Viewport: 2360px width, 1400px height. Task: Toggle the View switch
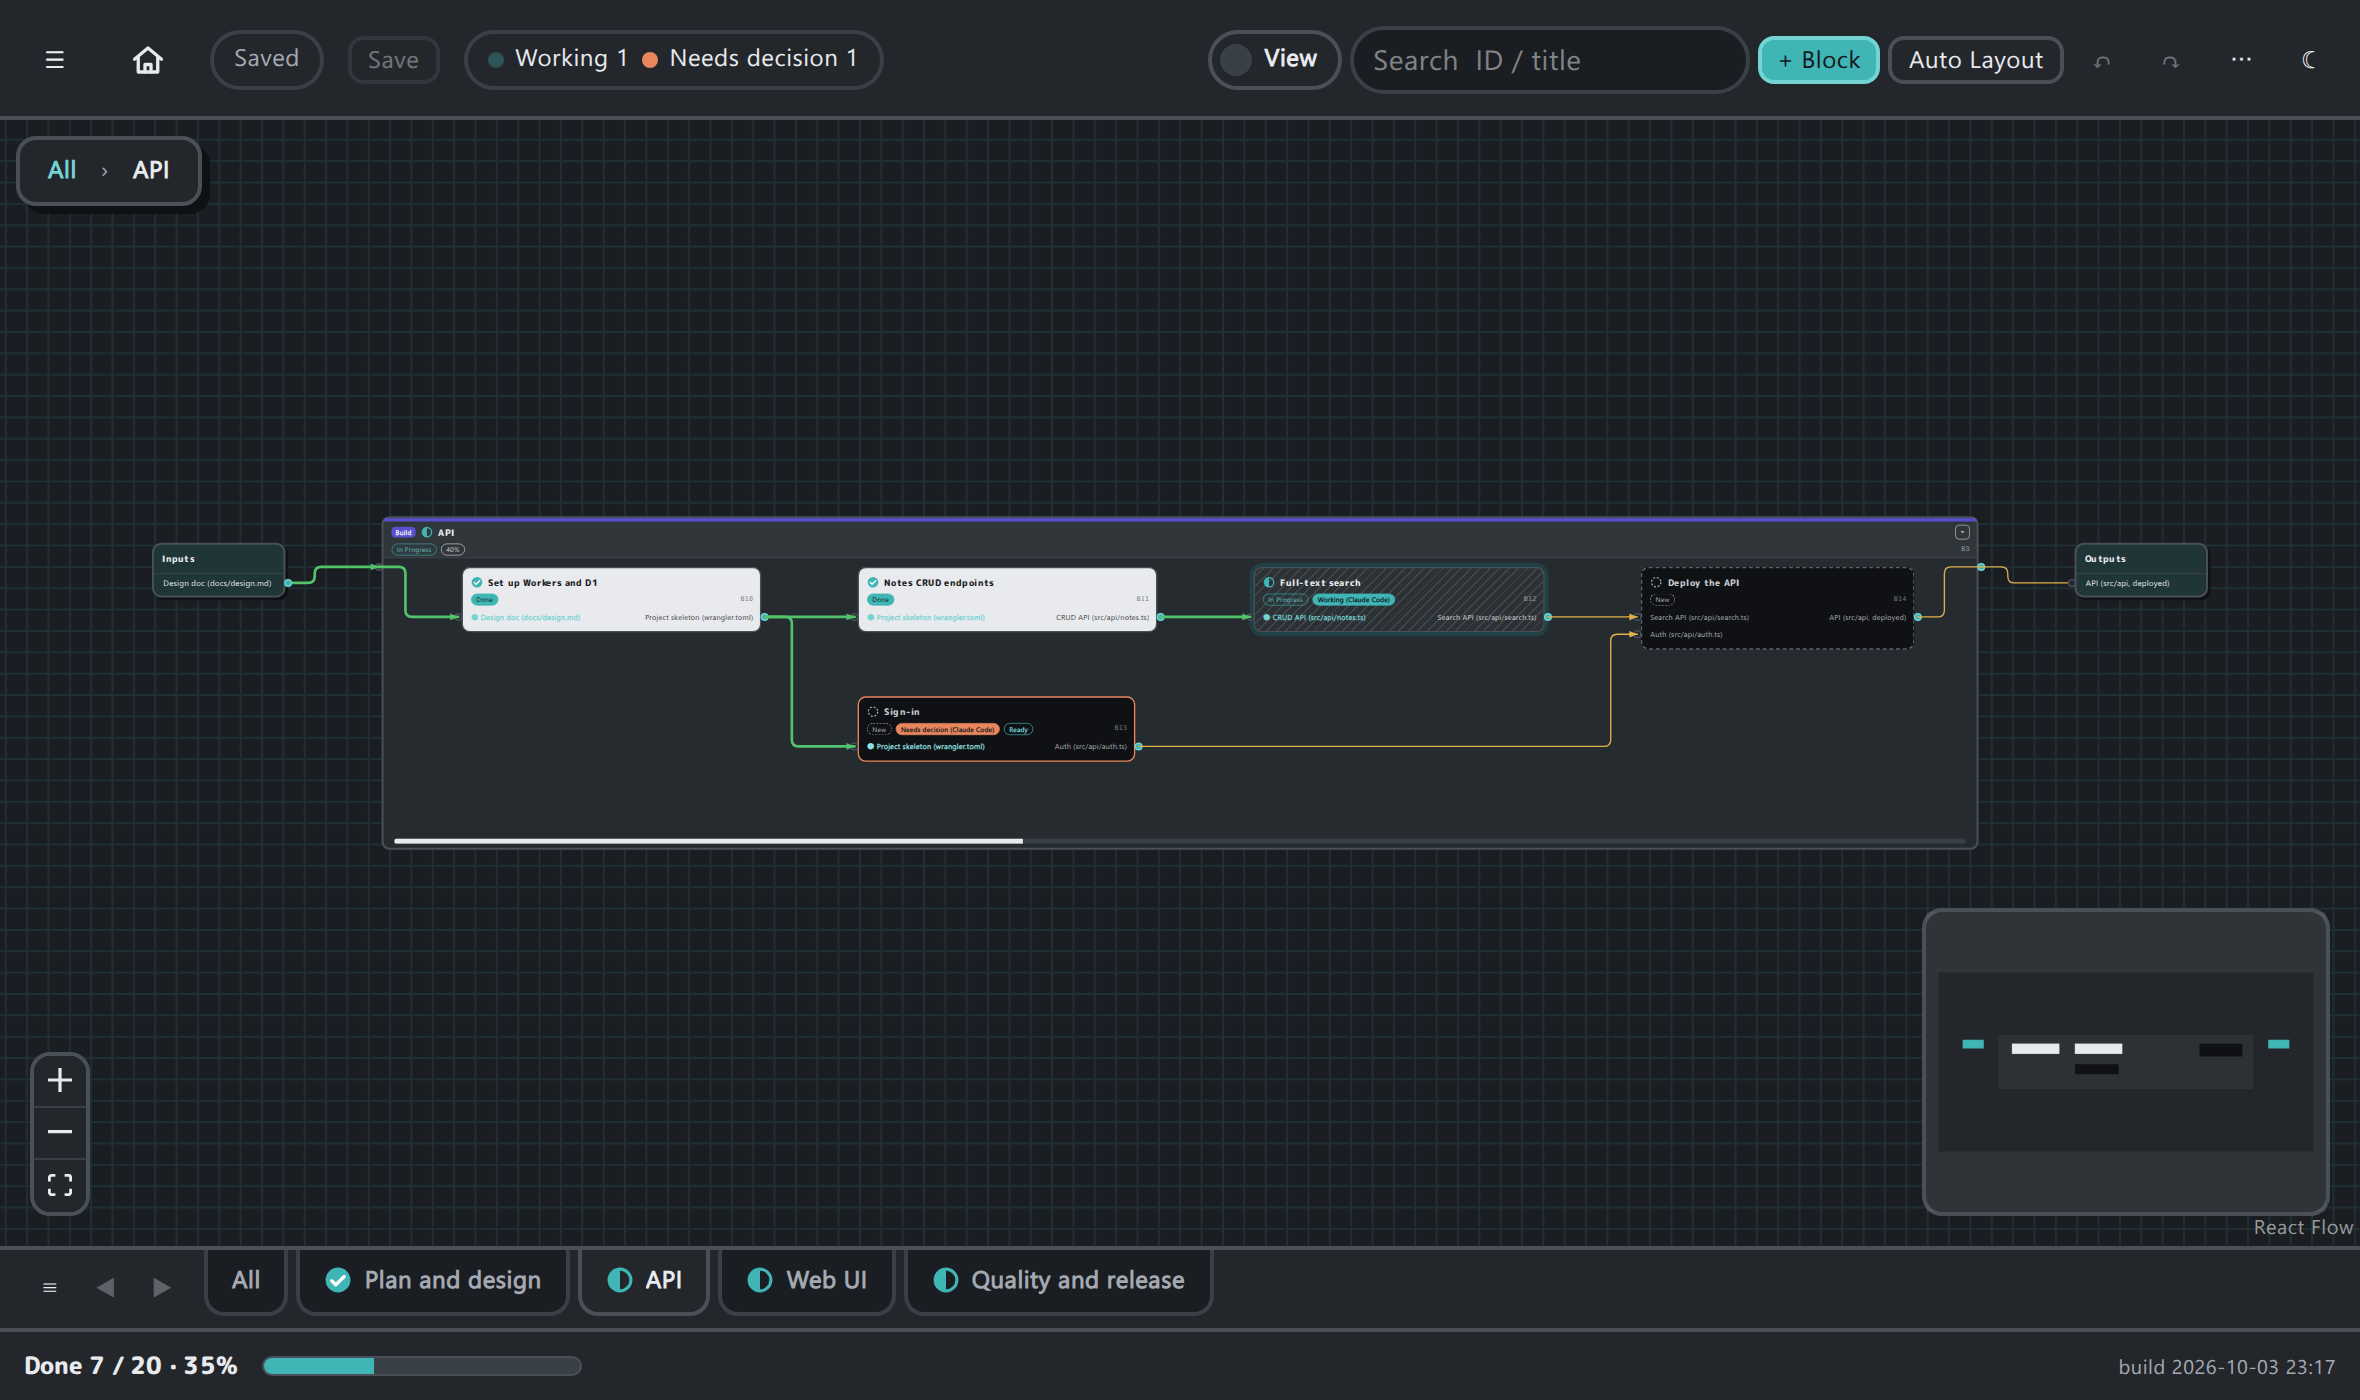[1274, 60]
